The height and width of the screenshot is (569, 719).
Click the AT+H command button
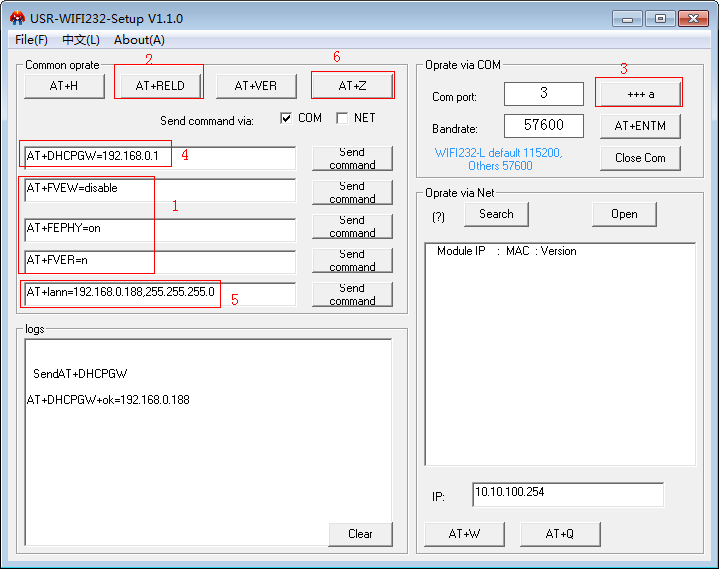64,86
